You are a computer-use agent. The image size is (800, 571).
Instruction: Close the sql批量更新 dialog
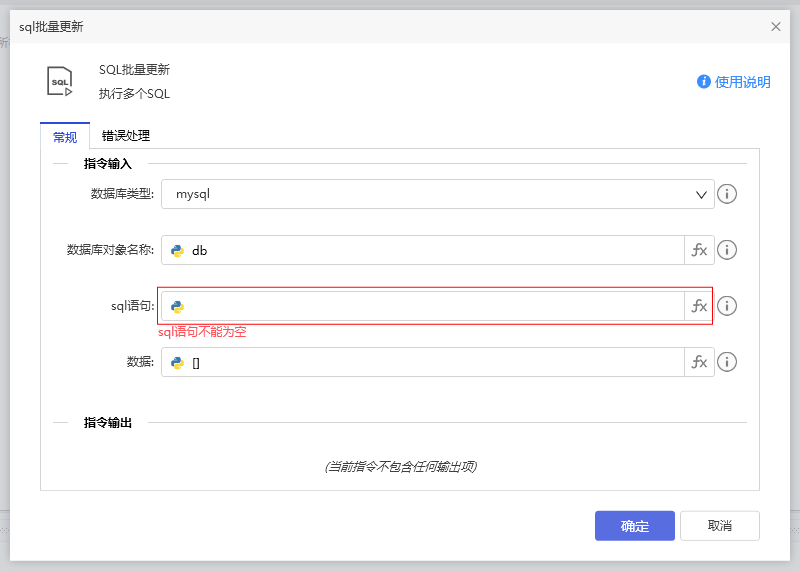pyautogui.click(x=776, y=26)
